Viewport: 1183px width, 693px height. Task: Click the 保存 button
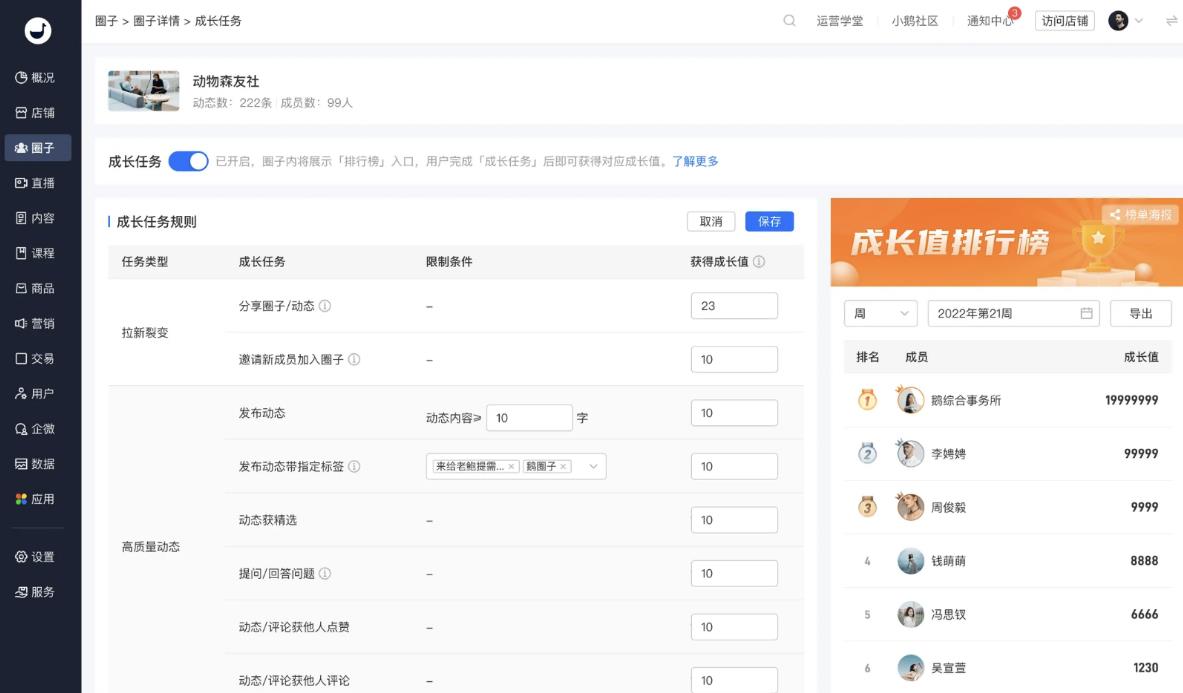(769, 221)
